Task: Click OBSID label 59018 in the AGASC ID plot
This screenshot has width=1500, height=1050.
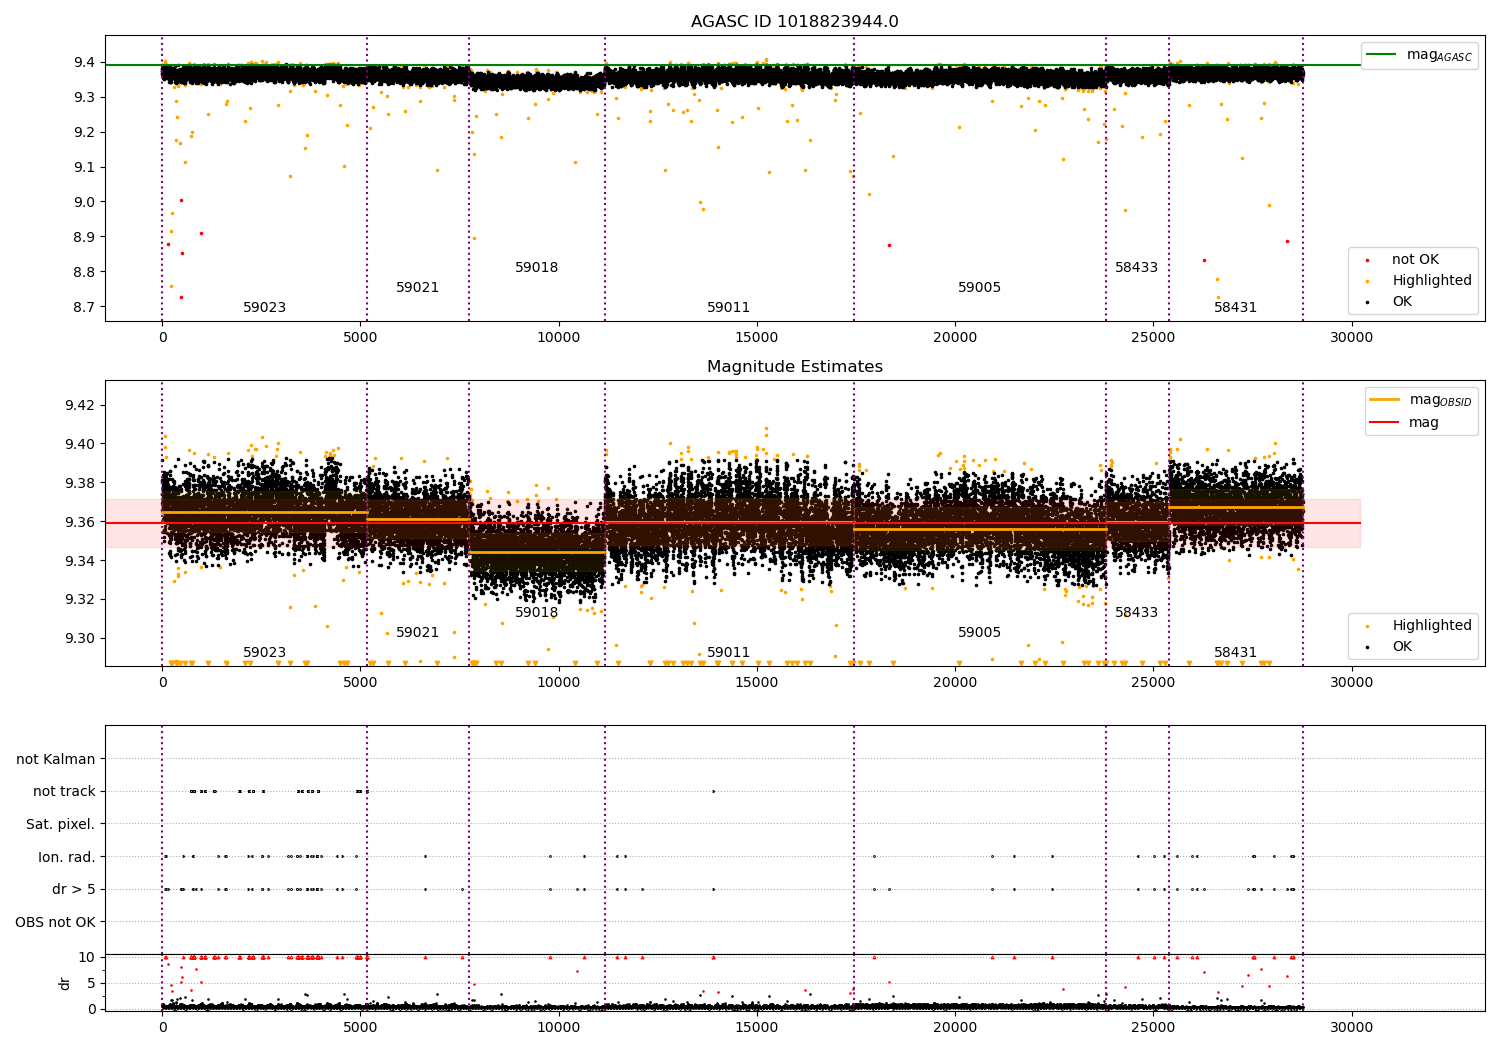Action: coord(536,268)
